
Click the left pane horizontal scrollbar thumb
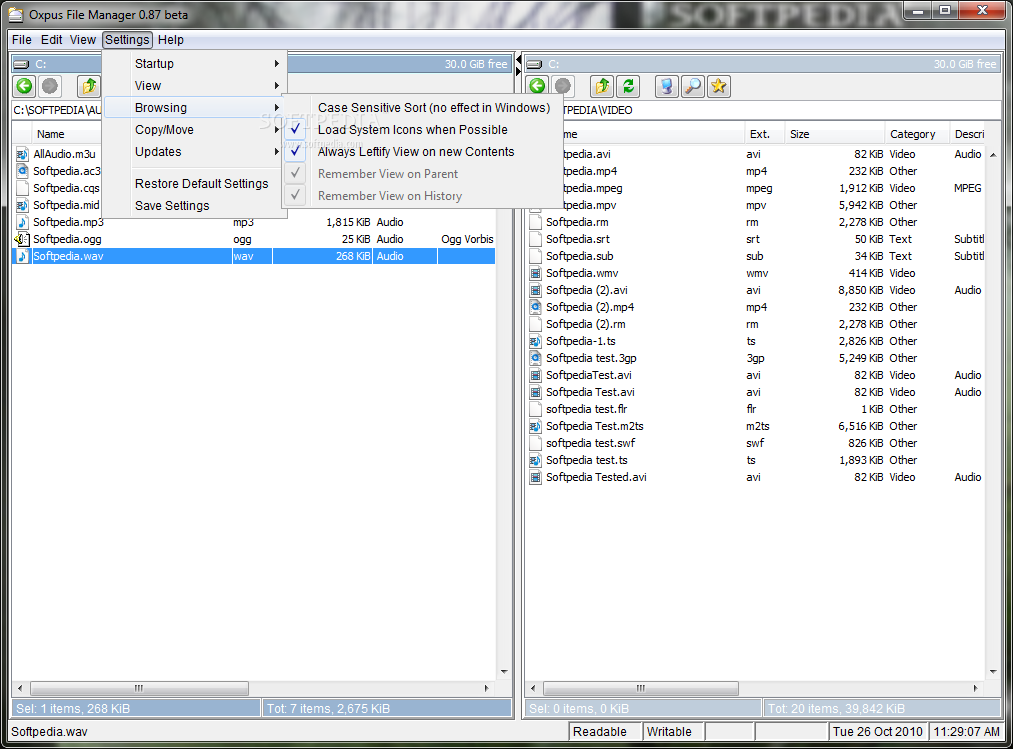coord(139,688)
